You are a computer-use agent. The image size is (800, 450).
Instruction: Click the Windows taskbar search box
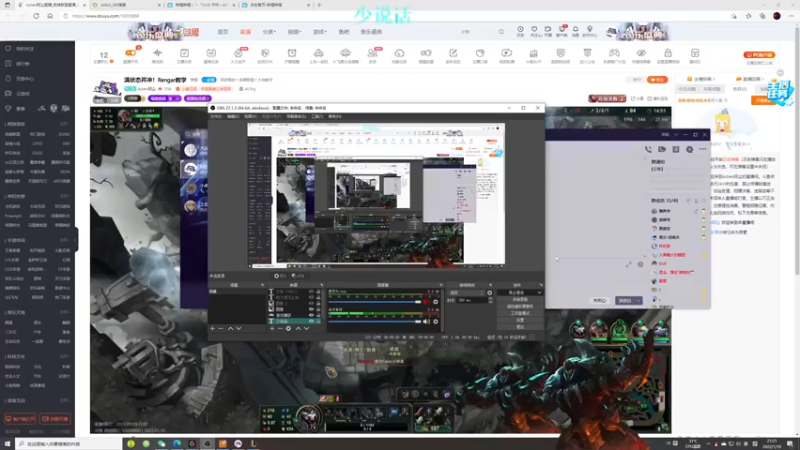69,444
